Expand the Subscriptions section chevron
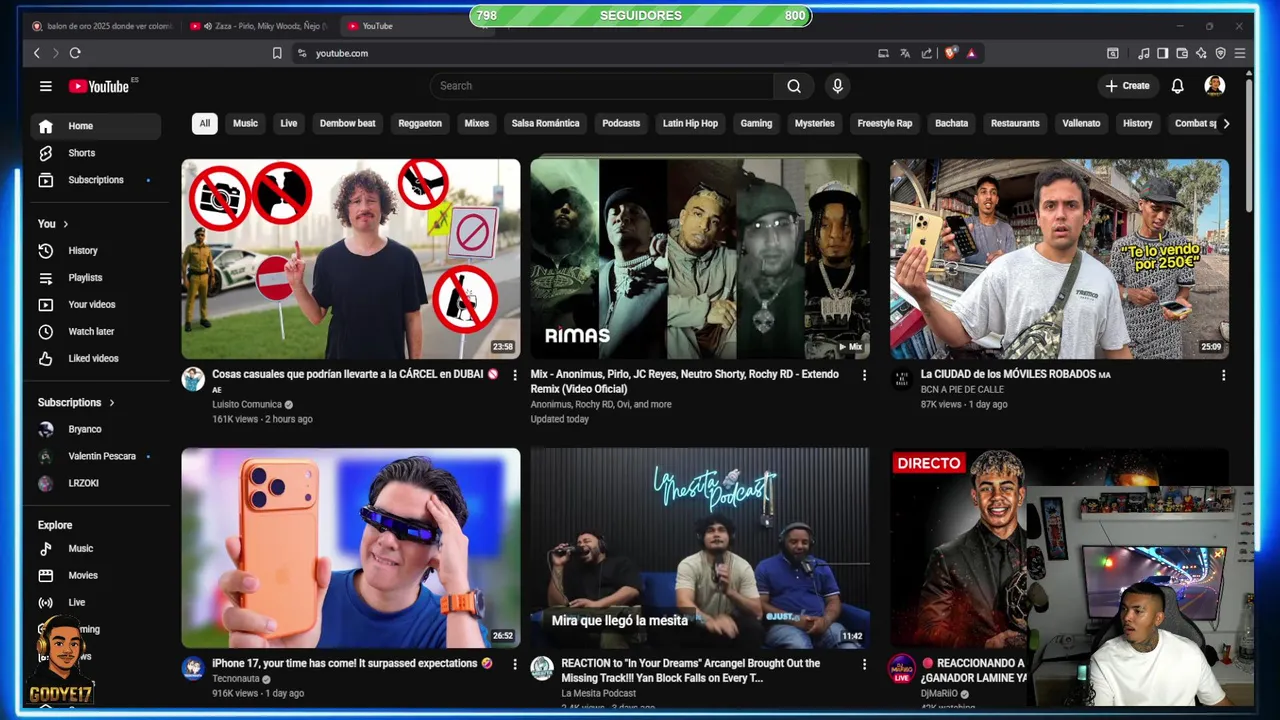The width and height of the screenshot is (1280, 720). [111, 403]
